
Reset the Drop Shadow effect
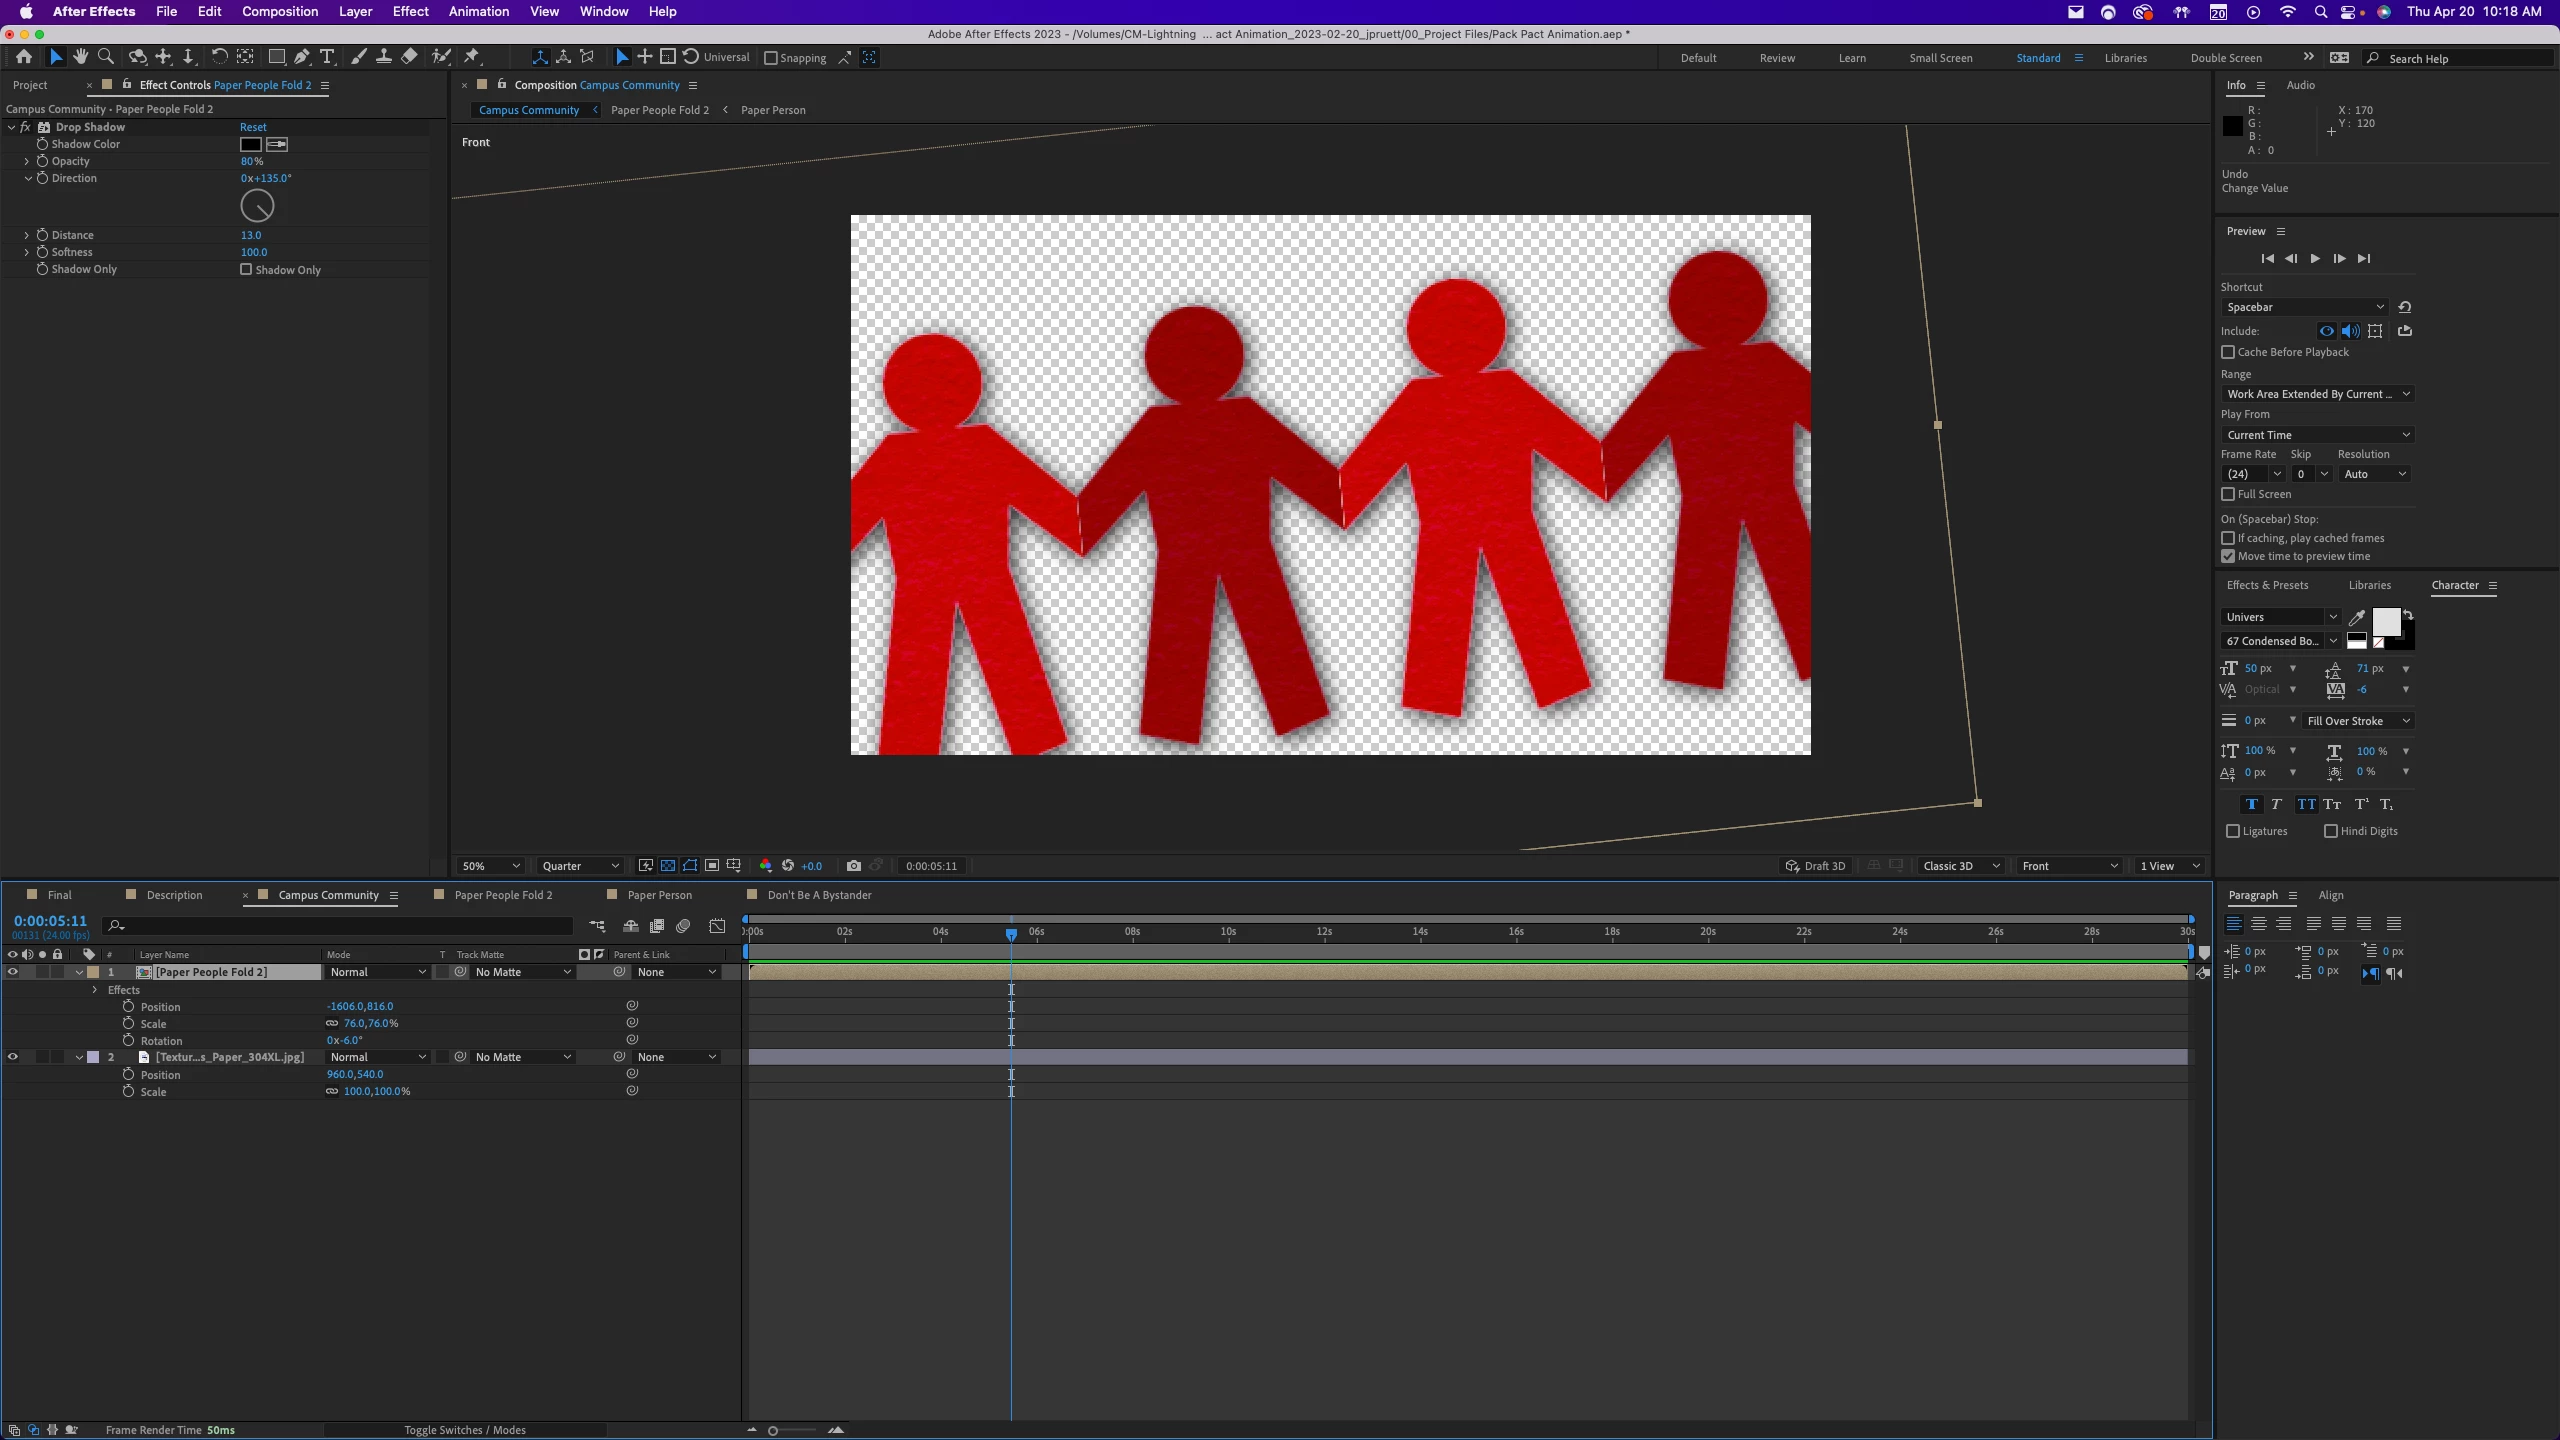253,127
